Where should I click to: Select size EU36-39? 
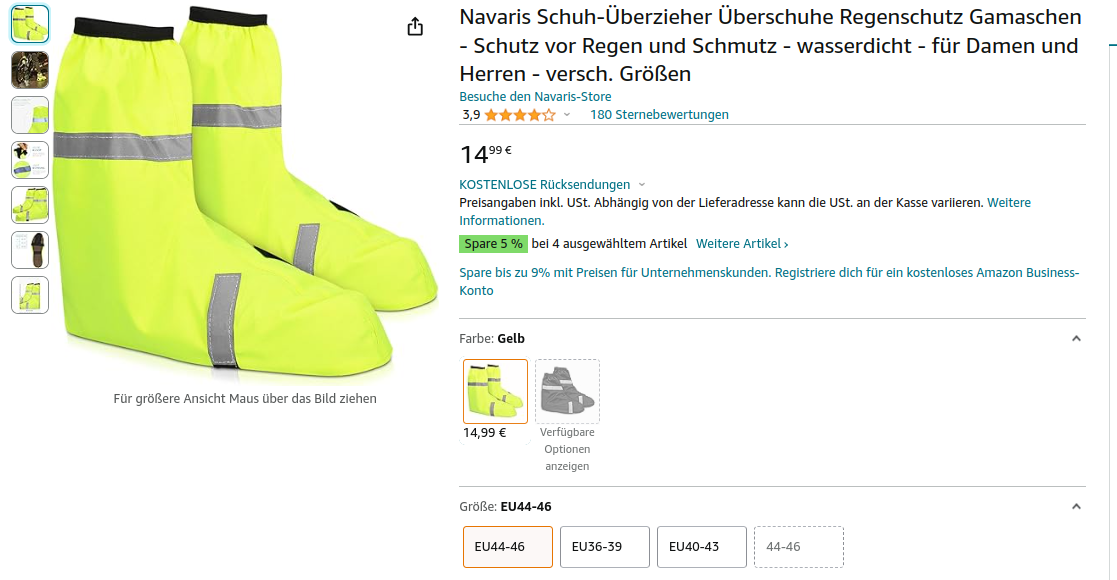605,547
